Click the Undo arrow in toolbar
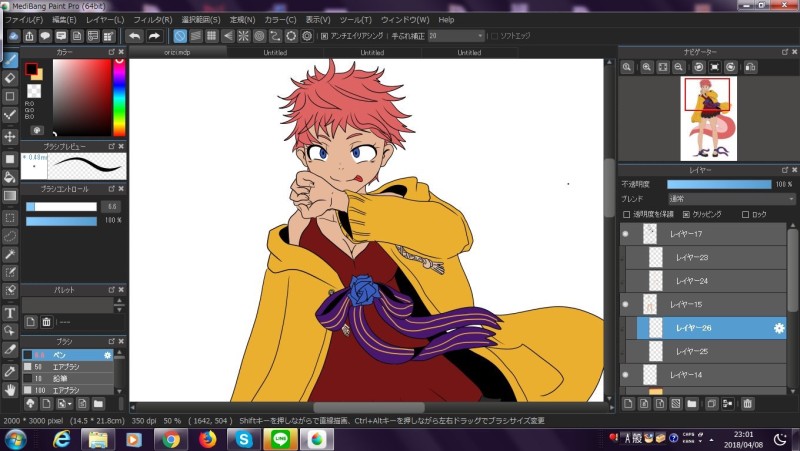800x451 pixels. click(135, 36)
